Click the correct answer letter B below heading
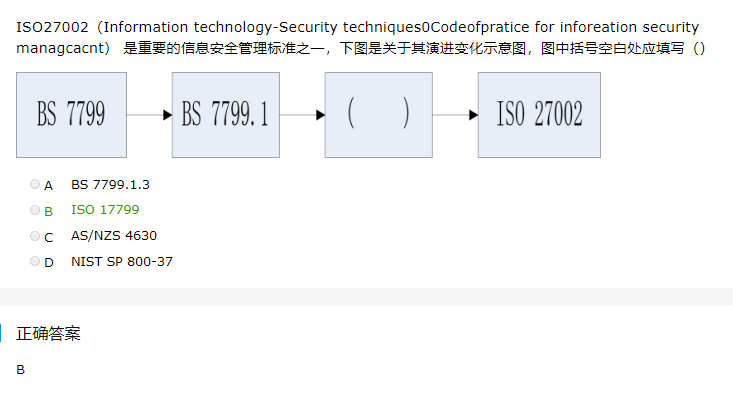 click(x=21, y=370)
